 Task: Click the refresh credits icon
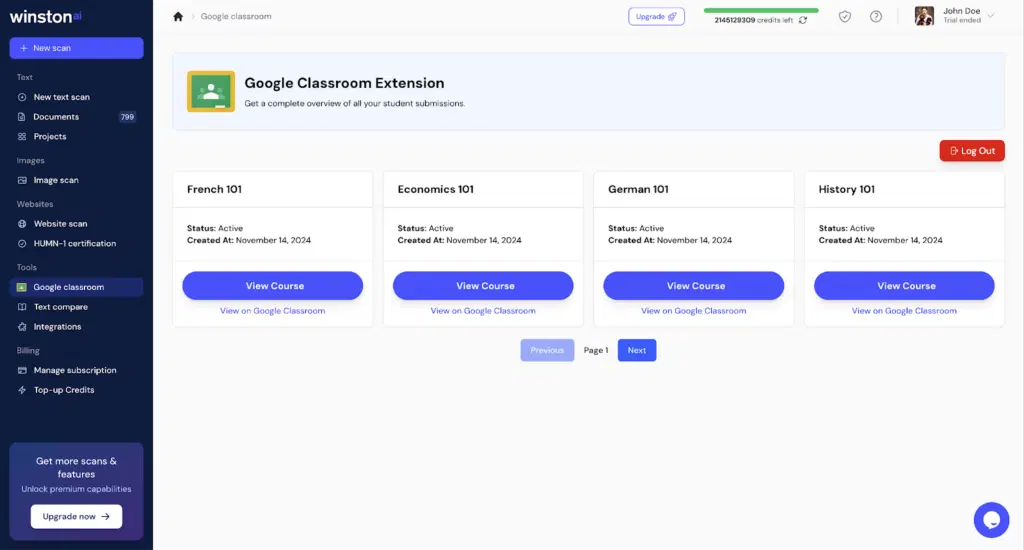pos(803,20)
